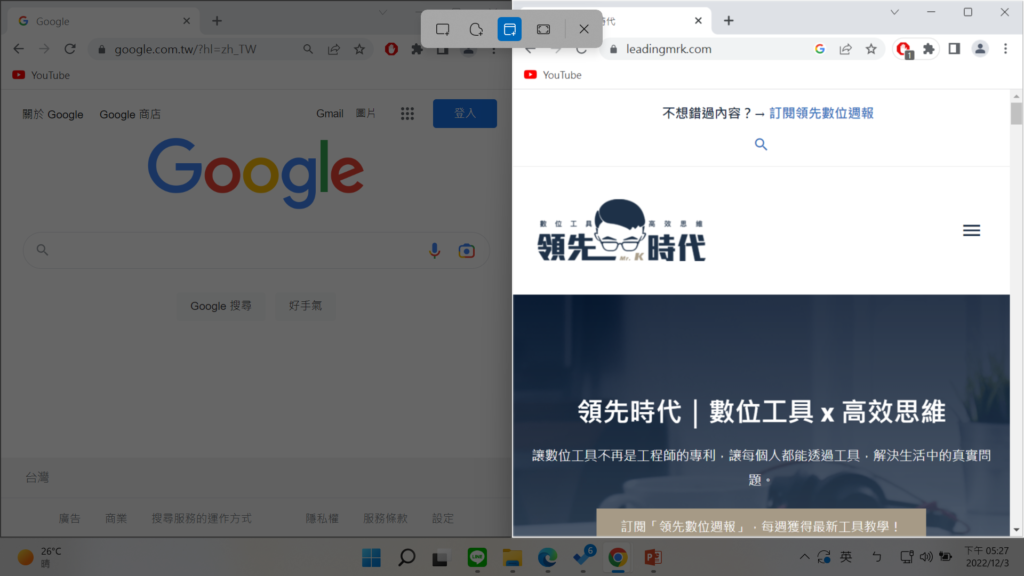Click scrollbar down arrow in right window
Screen dimensions: 1024x576
[x=1016, y=530]
